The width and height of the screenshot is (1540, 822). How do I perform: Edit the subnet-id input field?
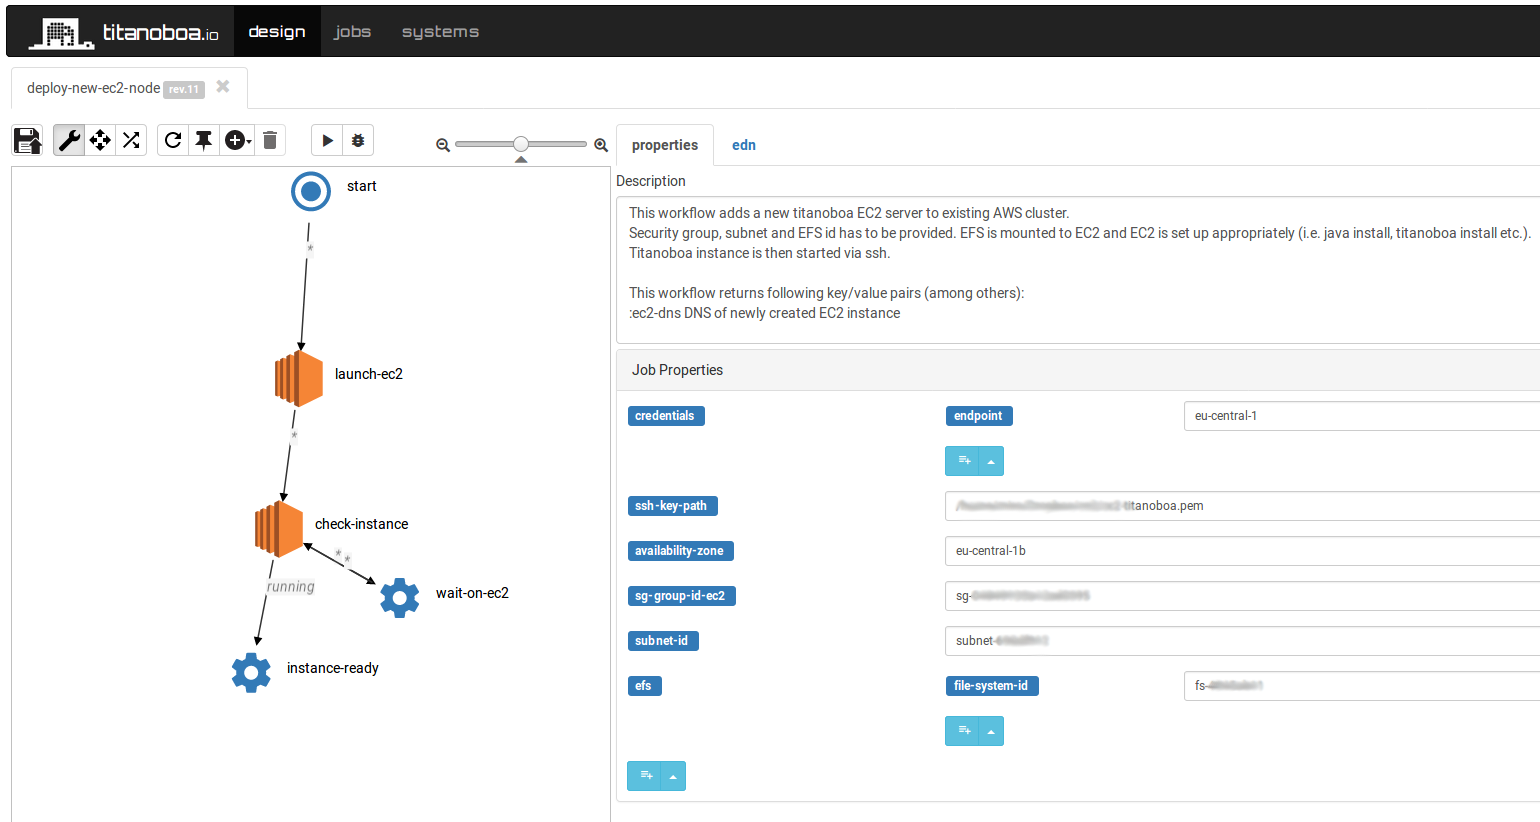[1242, 641]
